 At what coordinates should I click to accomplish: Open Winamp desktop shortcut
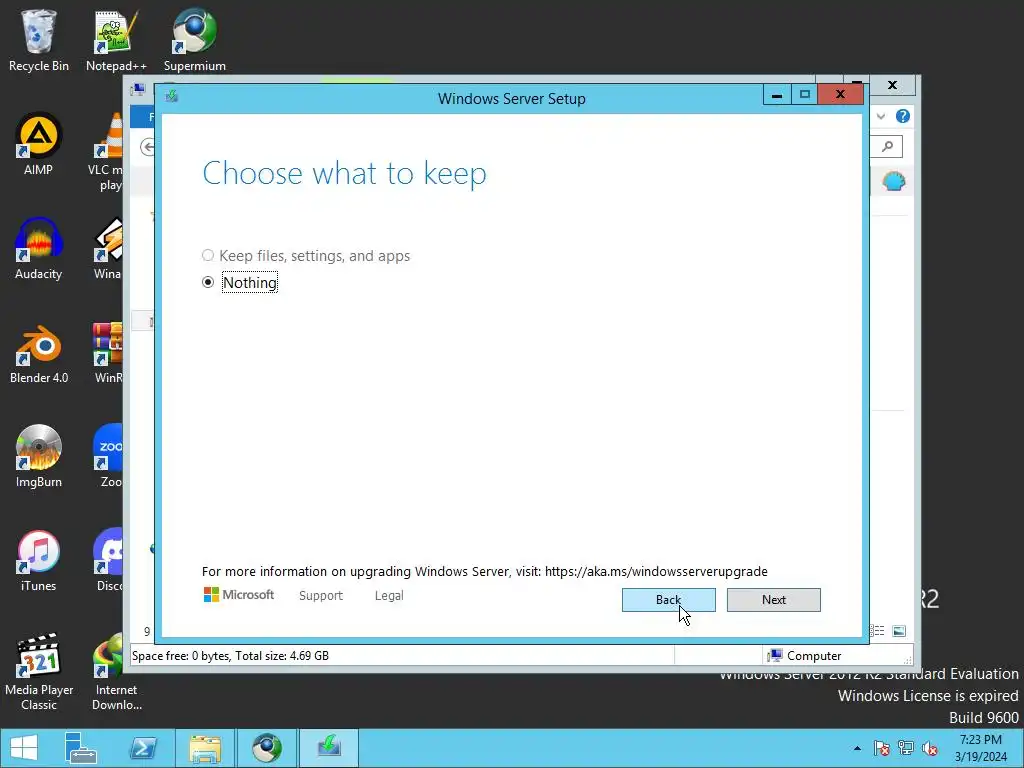click(108, 249)
